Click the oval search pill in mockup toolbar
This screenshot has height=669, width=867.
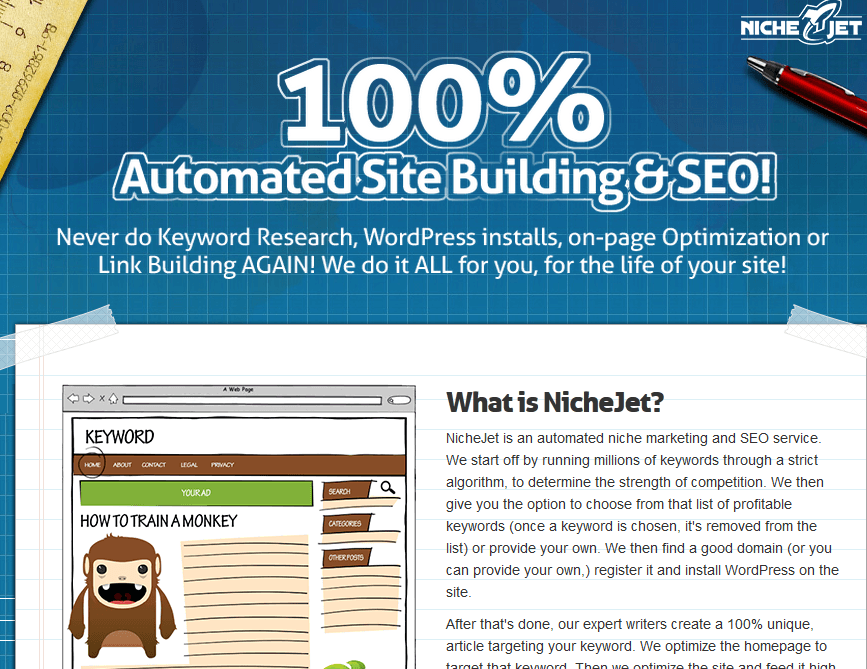(399, 400)
